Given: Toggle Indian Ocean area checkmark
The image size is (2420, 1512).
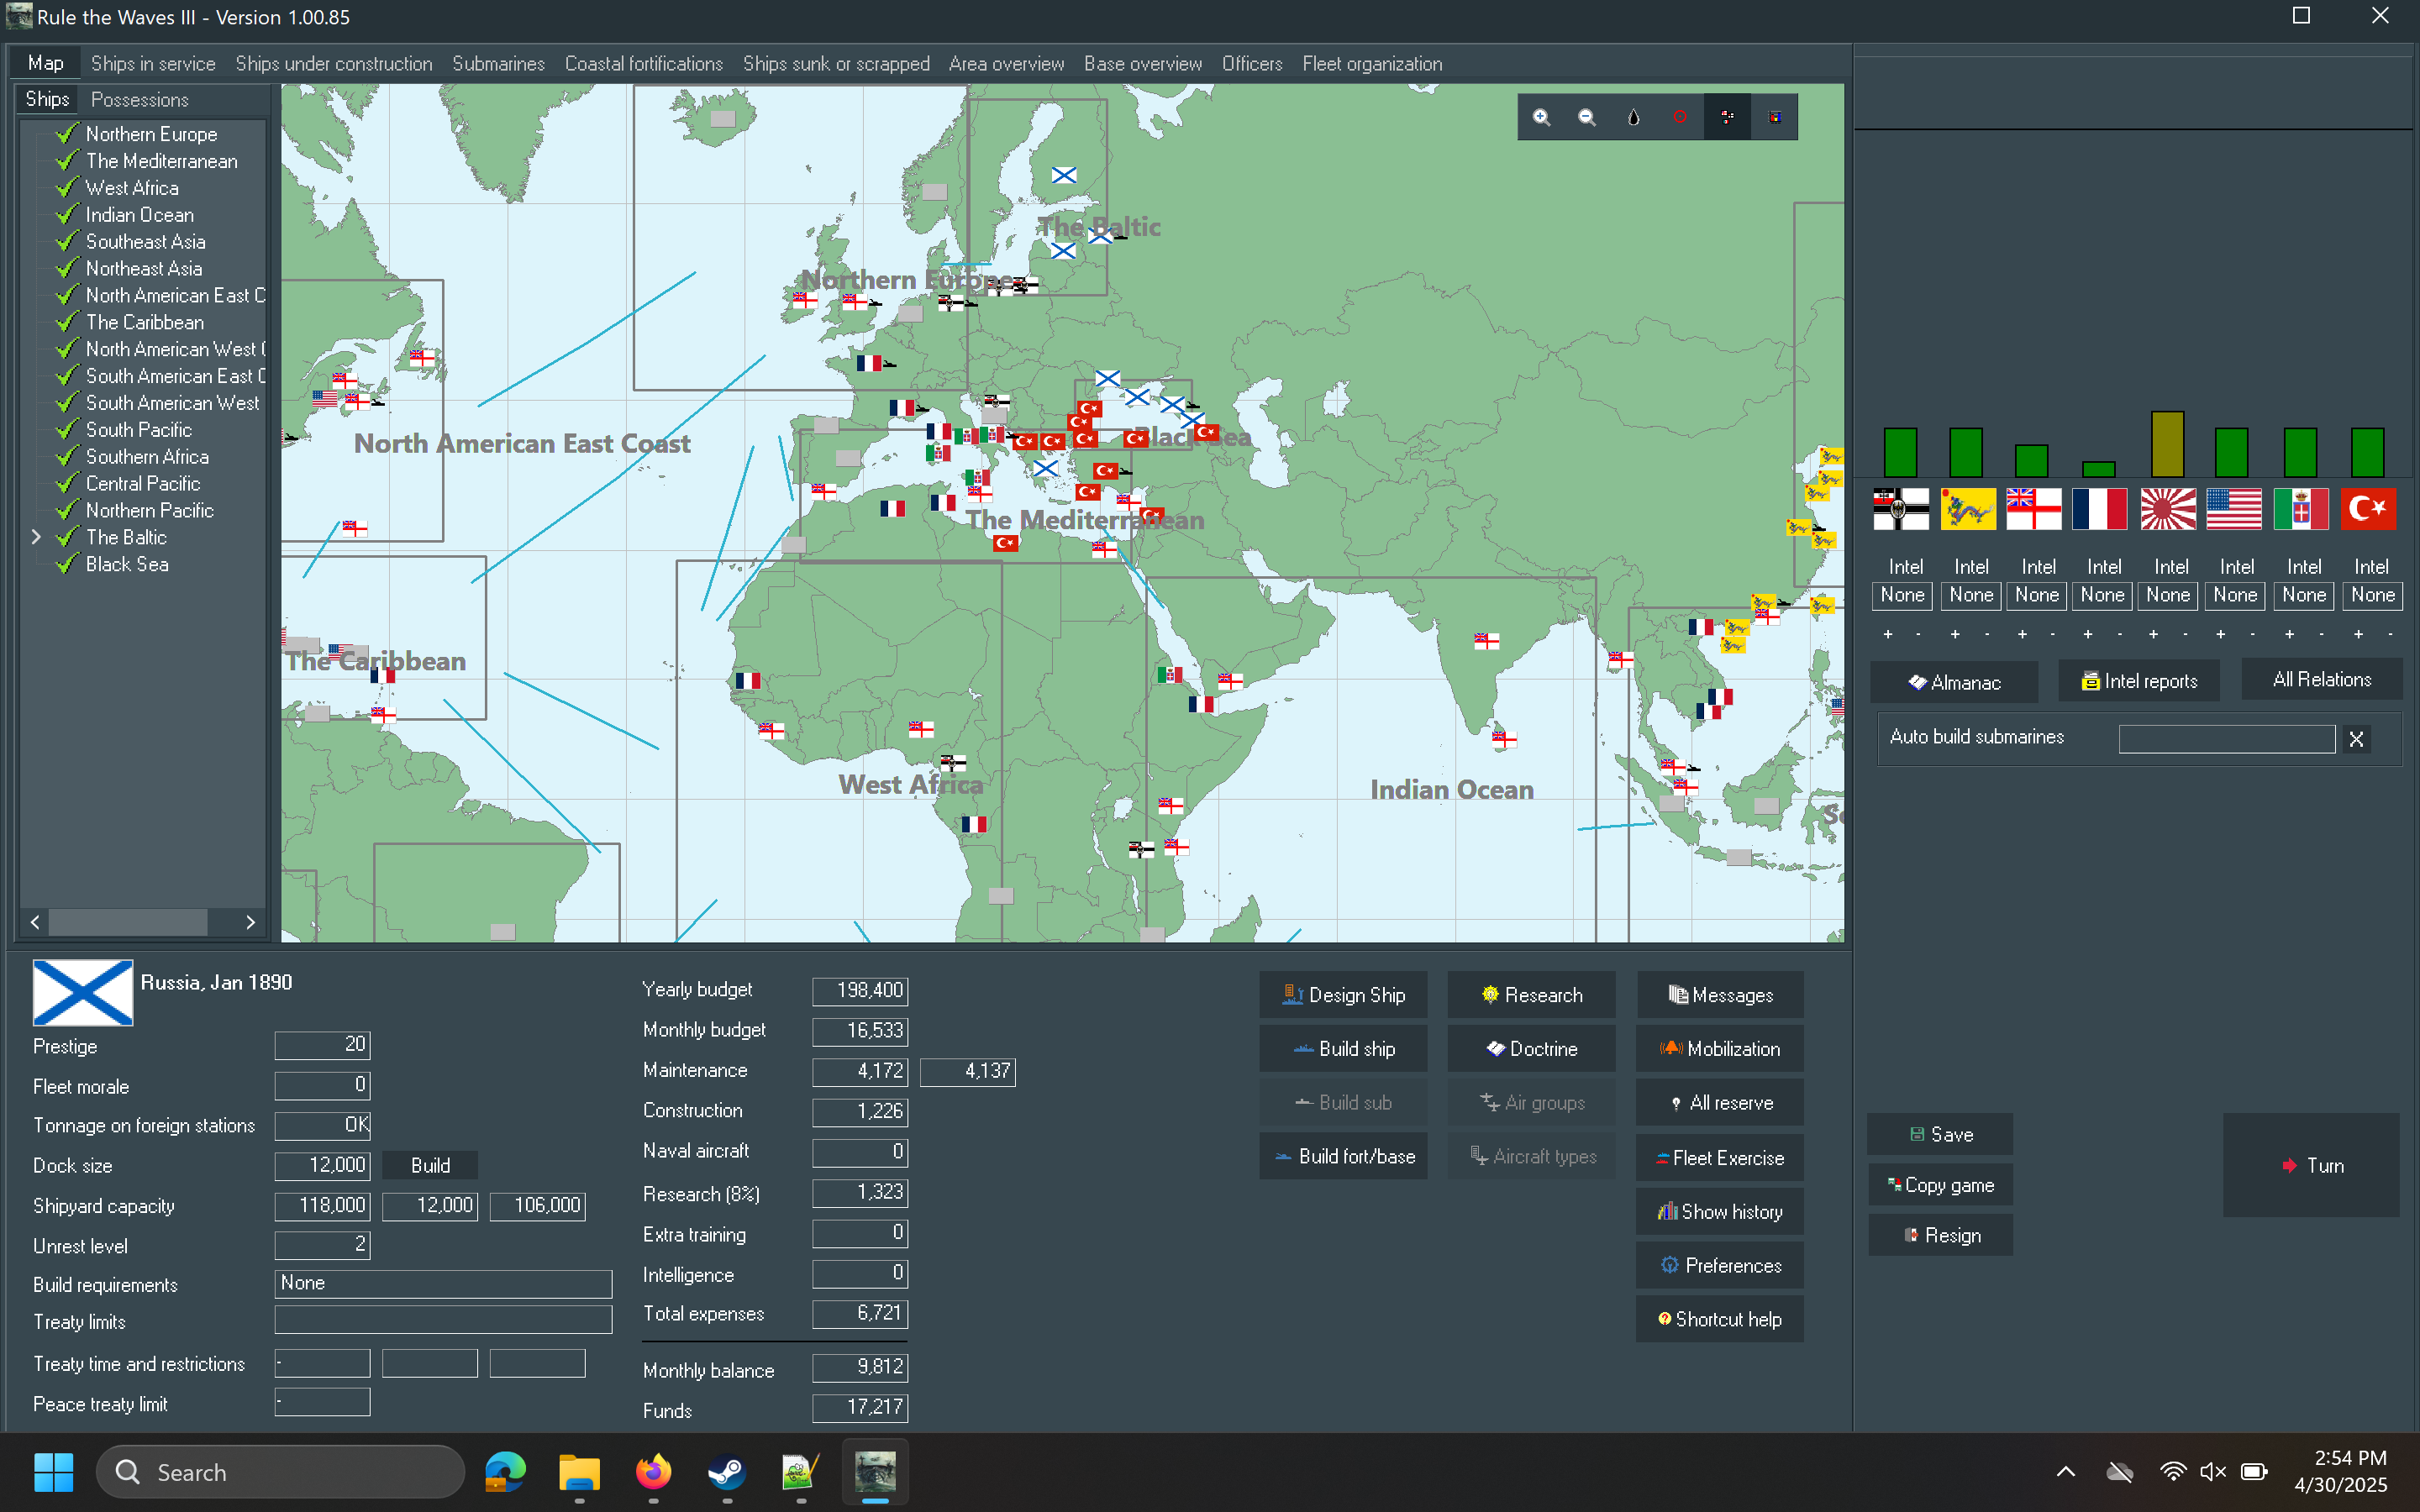Looking at the screenshot, I should (67, 215).
